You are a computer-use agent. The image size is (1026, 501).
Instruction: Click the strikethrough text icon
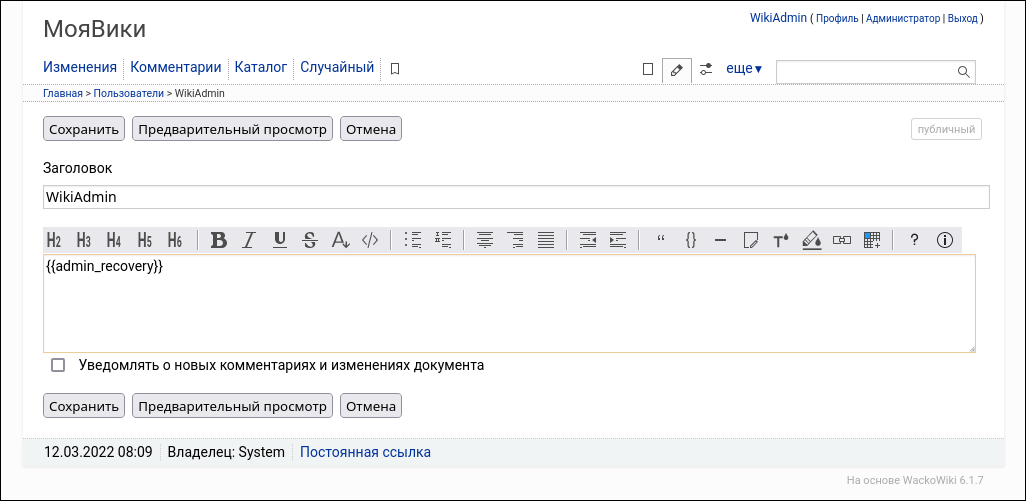tap(310, 240)
